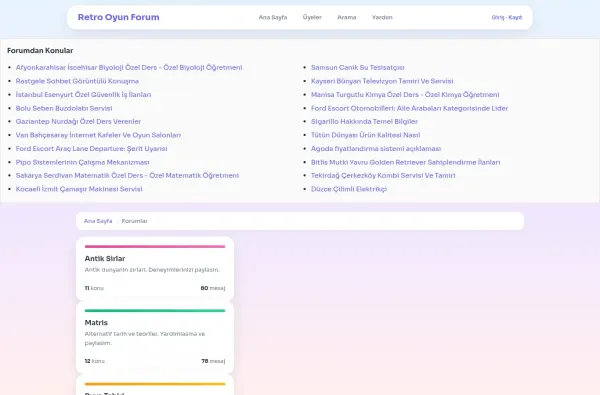Open the Yardım nav item

click(382, 17)
